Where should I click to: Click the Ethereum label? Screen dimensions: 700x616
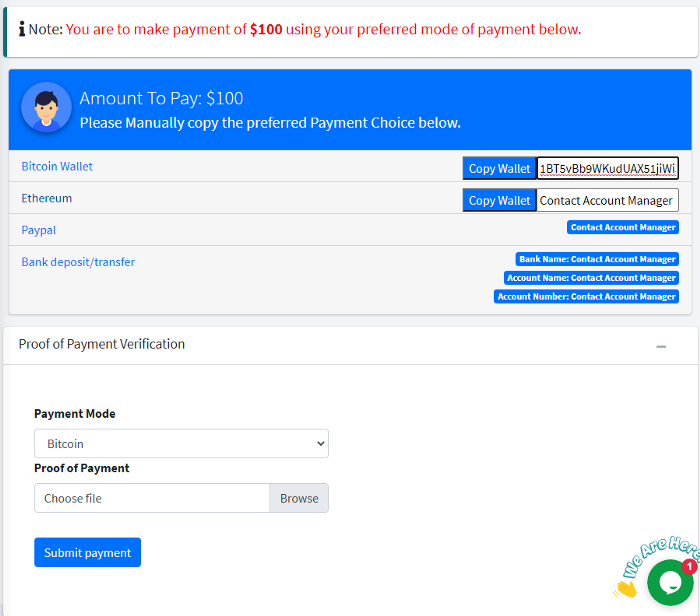click(x=46, y=198)
